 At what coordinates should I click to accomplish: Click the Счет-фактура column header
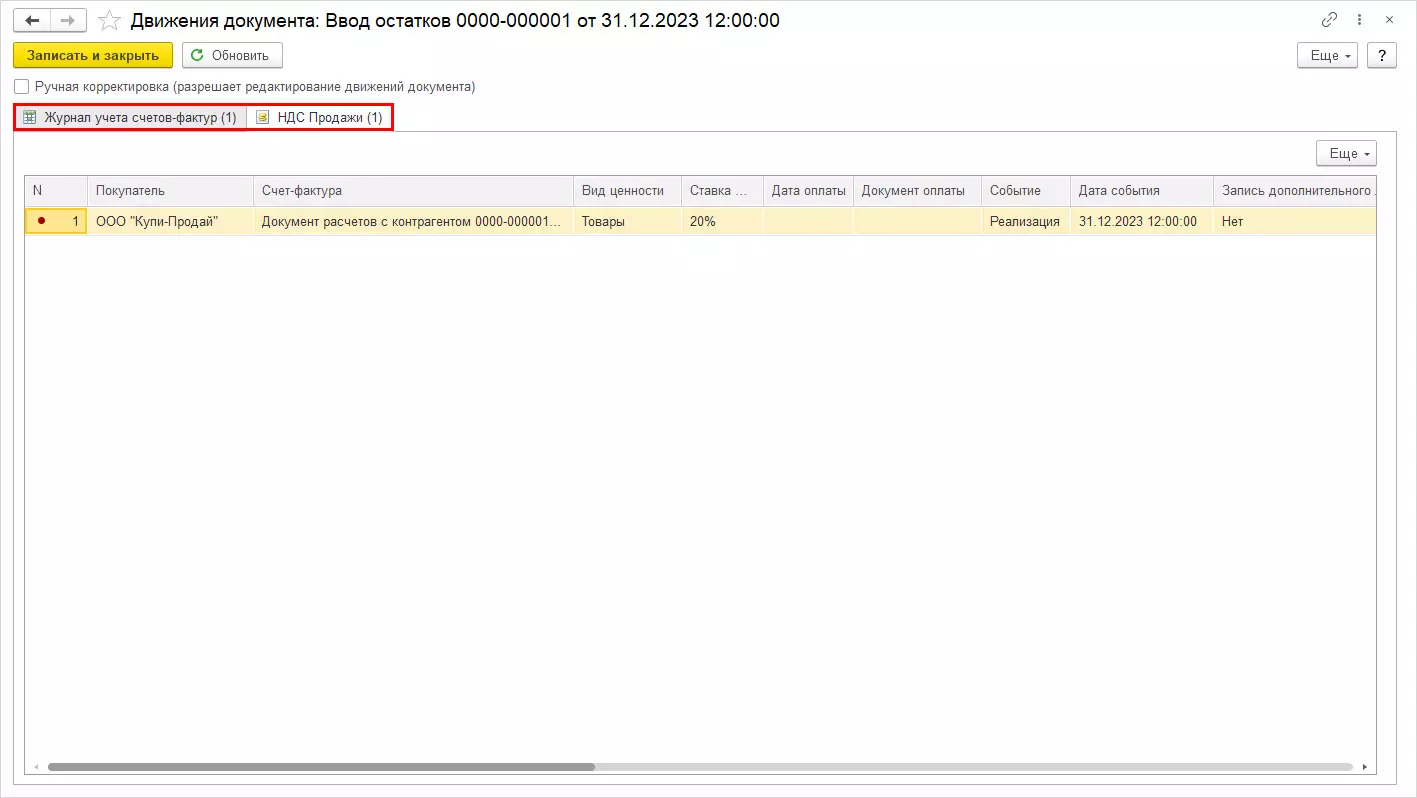pos(413,191)
